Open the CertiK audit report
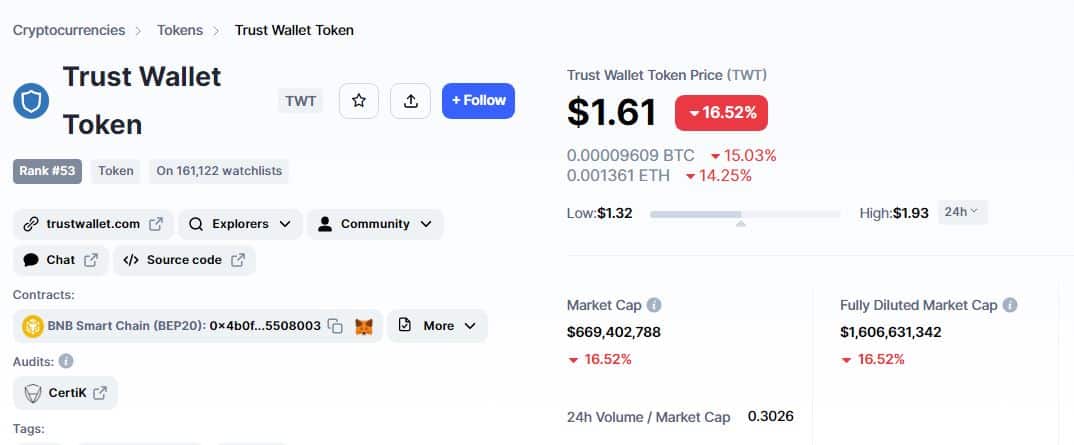Viewport: 1074px width, 445px height. point(65,393)
